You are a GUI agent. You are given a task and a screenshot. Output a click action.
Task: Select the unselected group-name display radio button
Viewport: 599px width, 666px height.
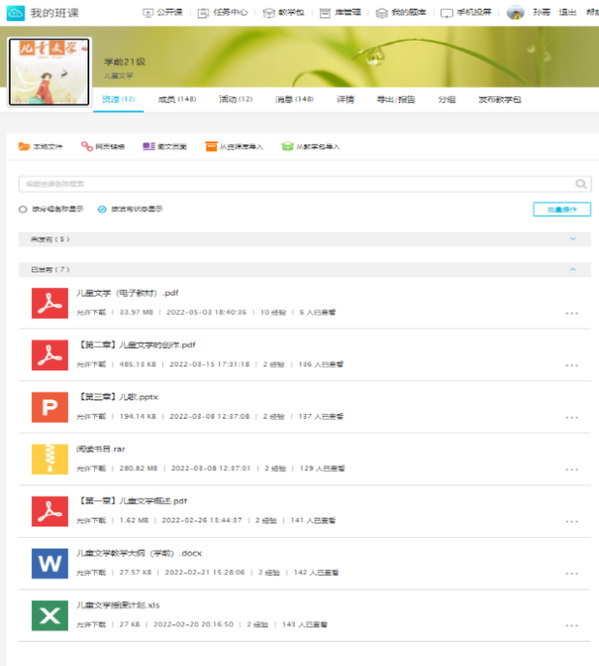(x=23, y=209)
